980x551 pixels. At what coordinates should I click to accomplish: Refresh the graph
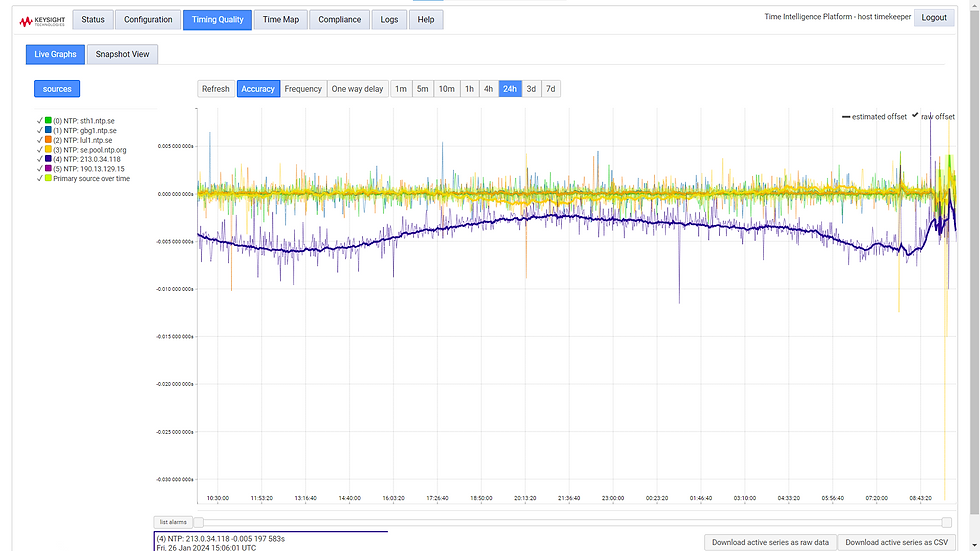coord(216,89)
